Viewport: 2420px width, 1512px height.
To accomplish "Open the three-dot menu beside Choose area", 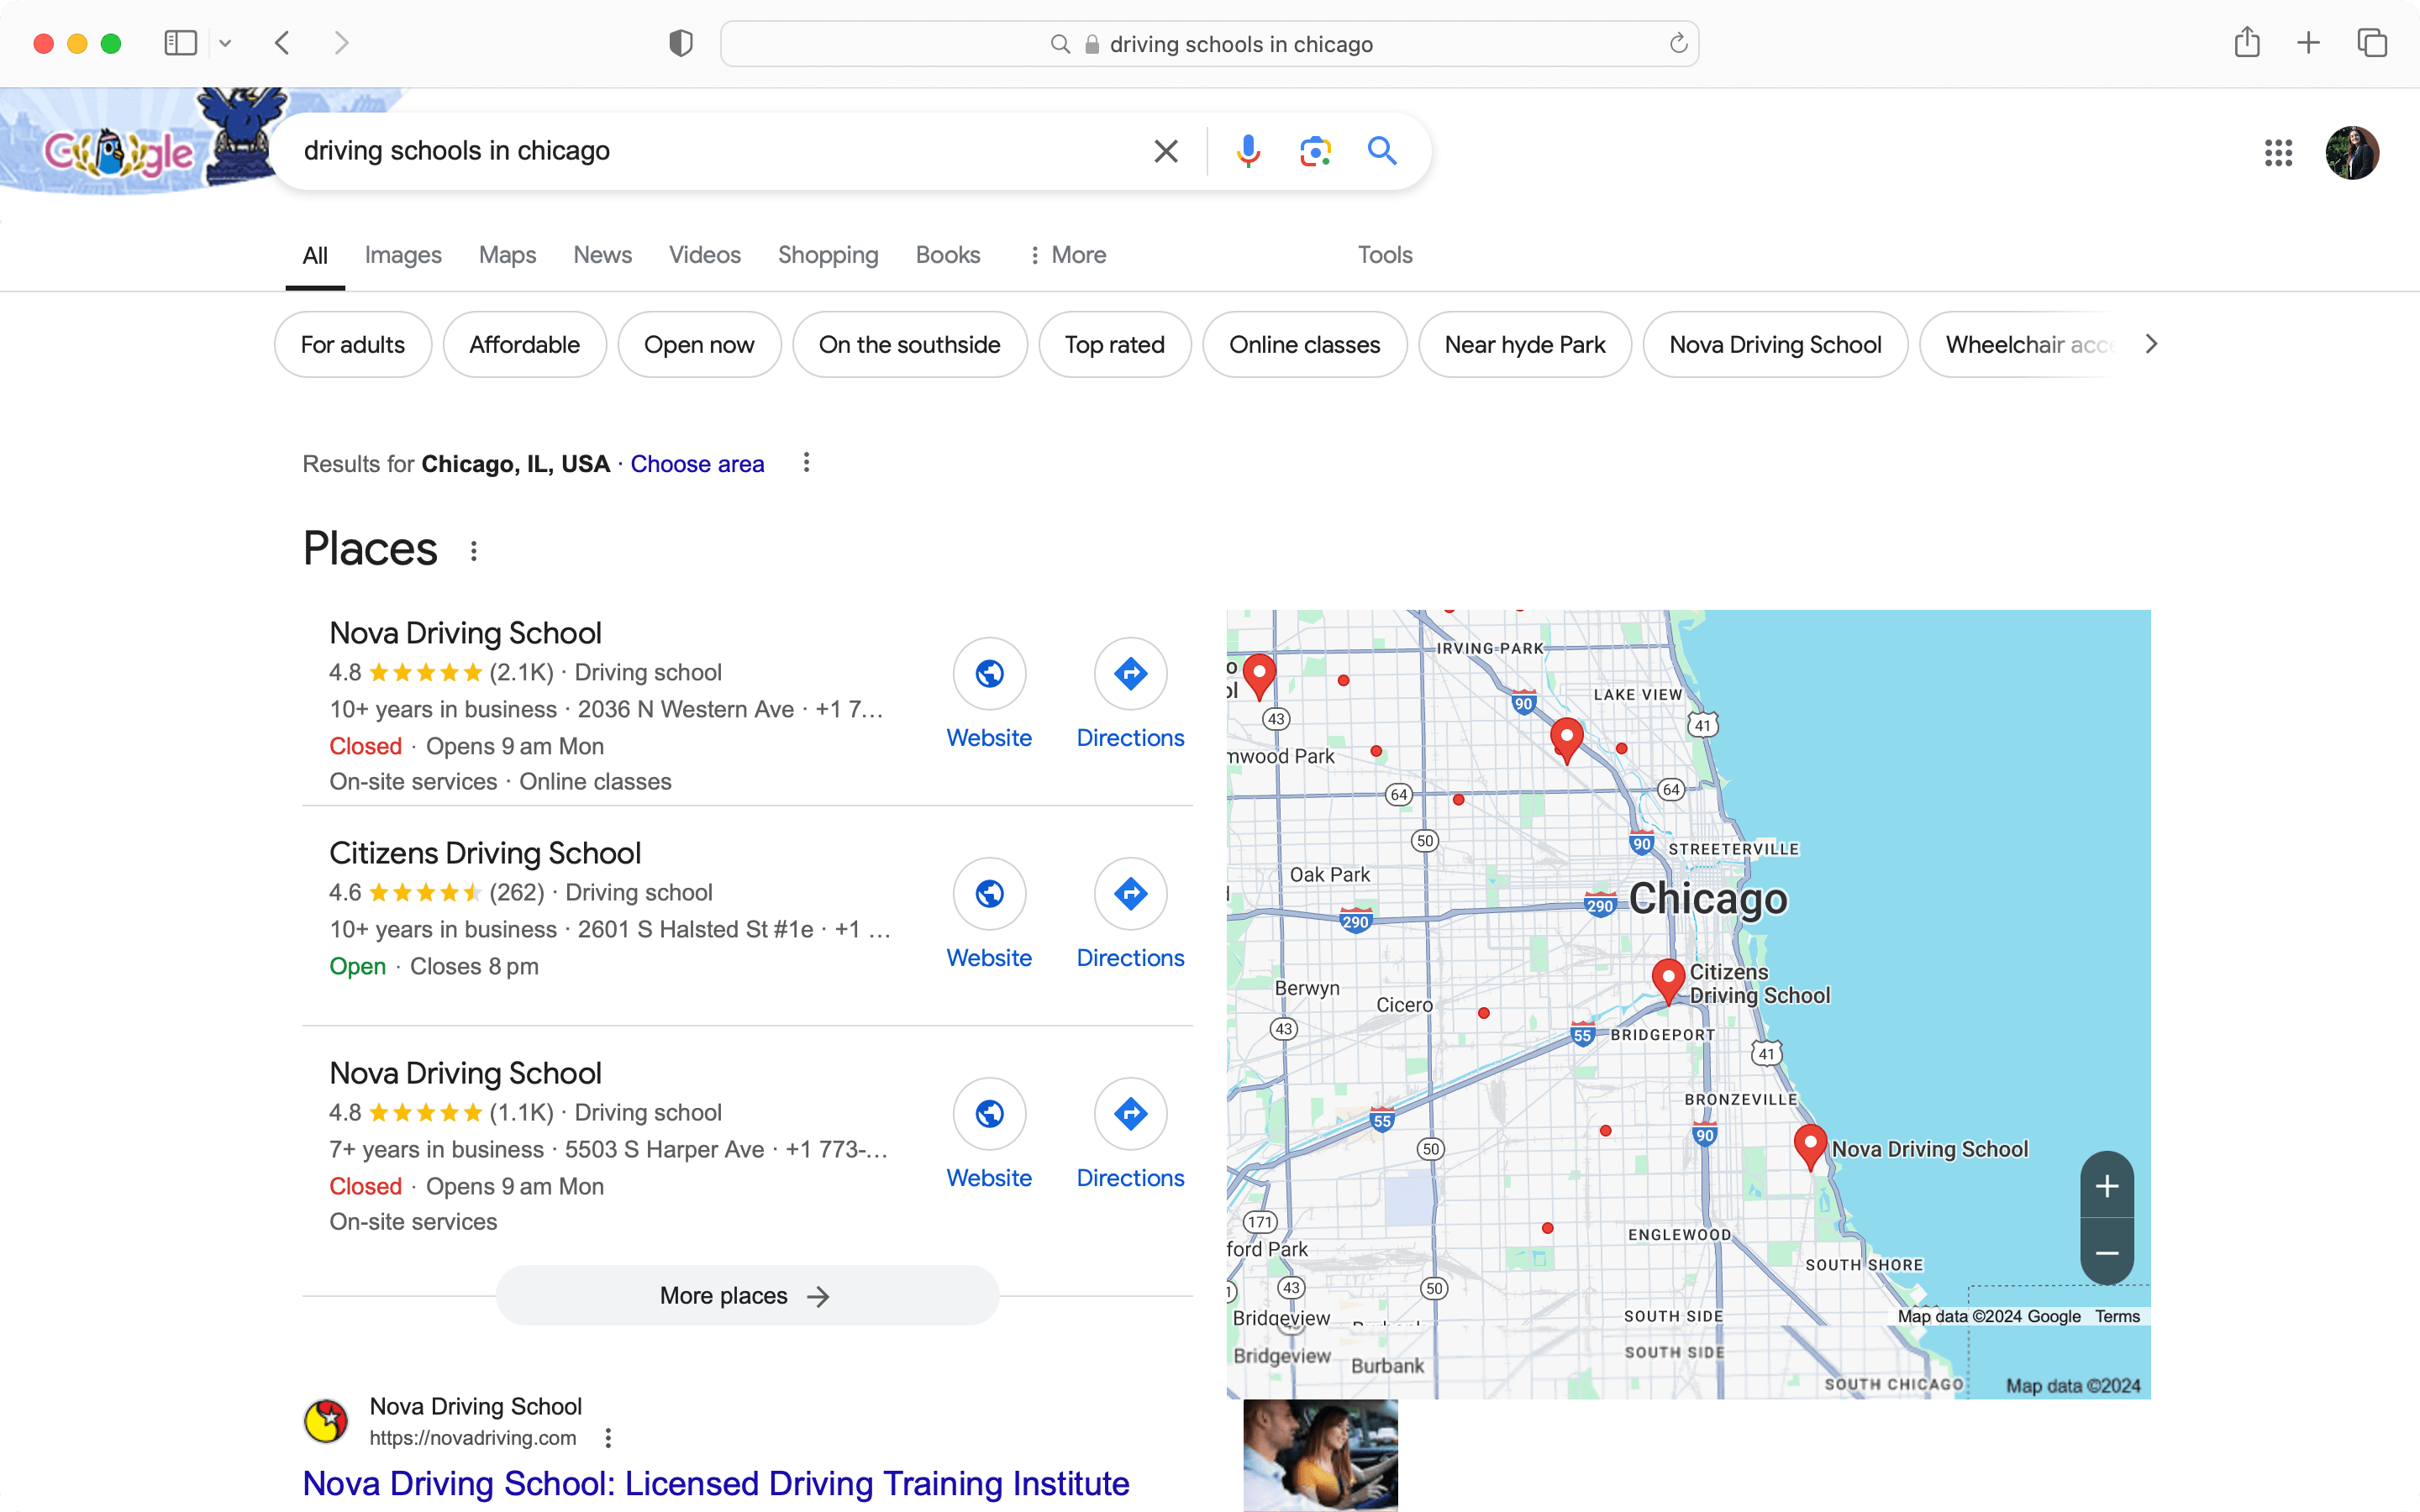I will coord(806,462).
